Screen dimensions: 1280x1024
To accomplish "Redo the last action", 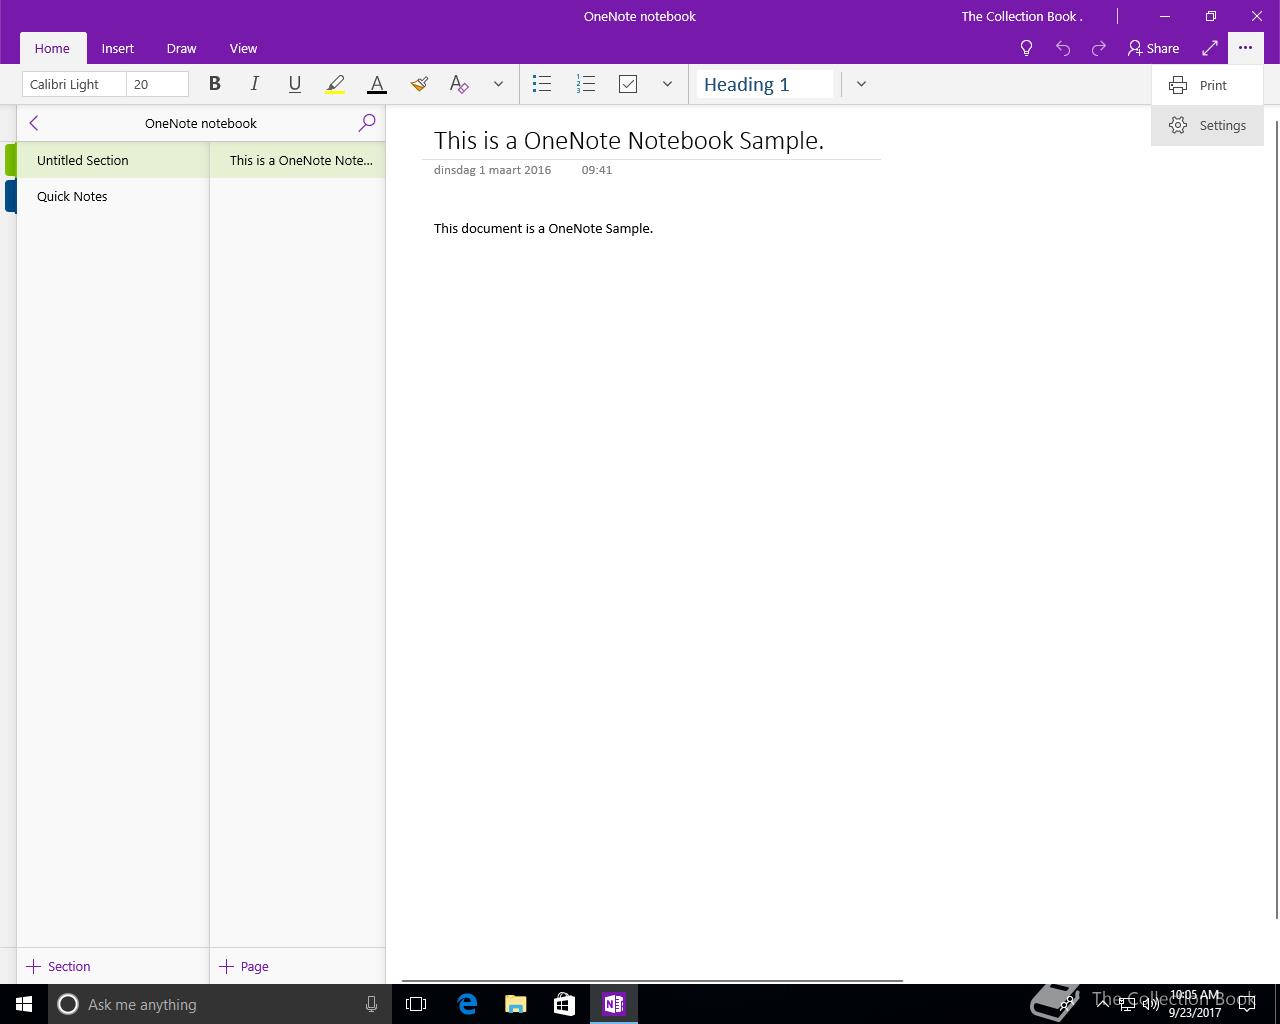I will [x=1099, y=48].
